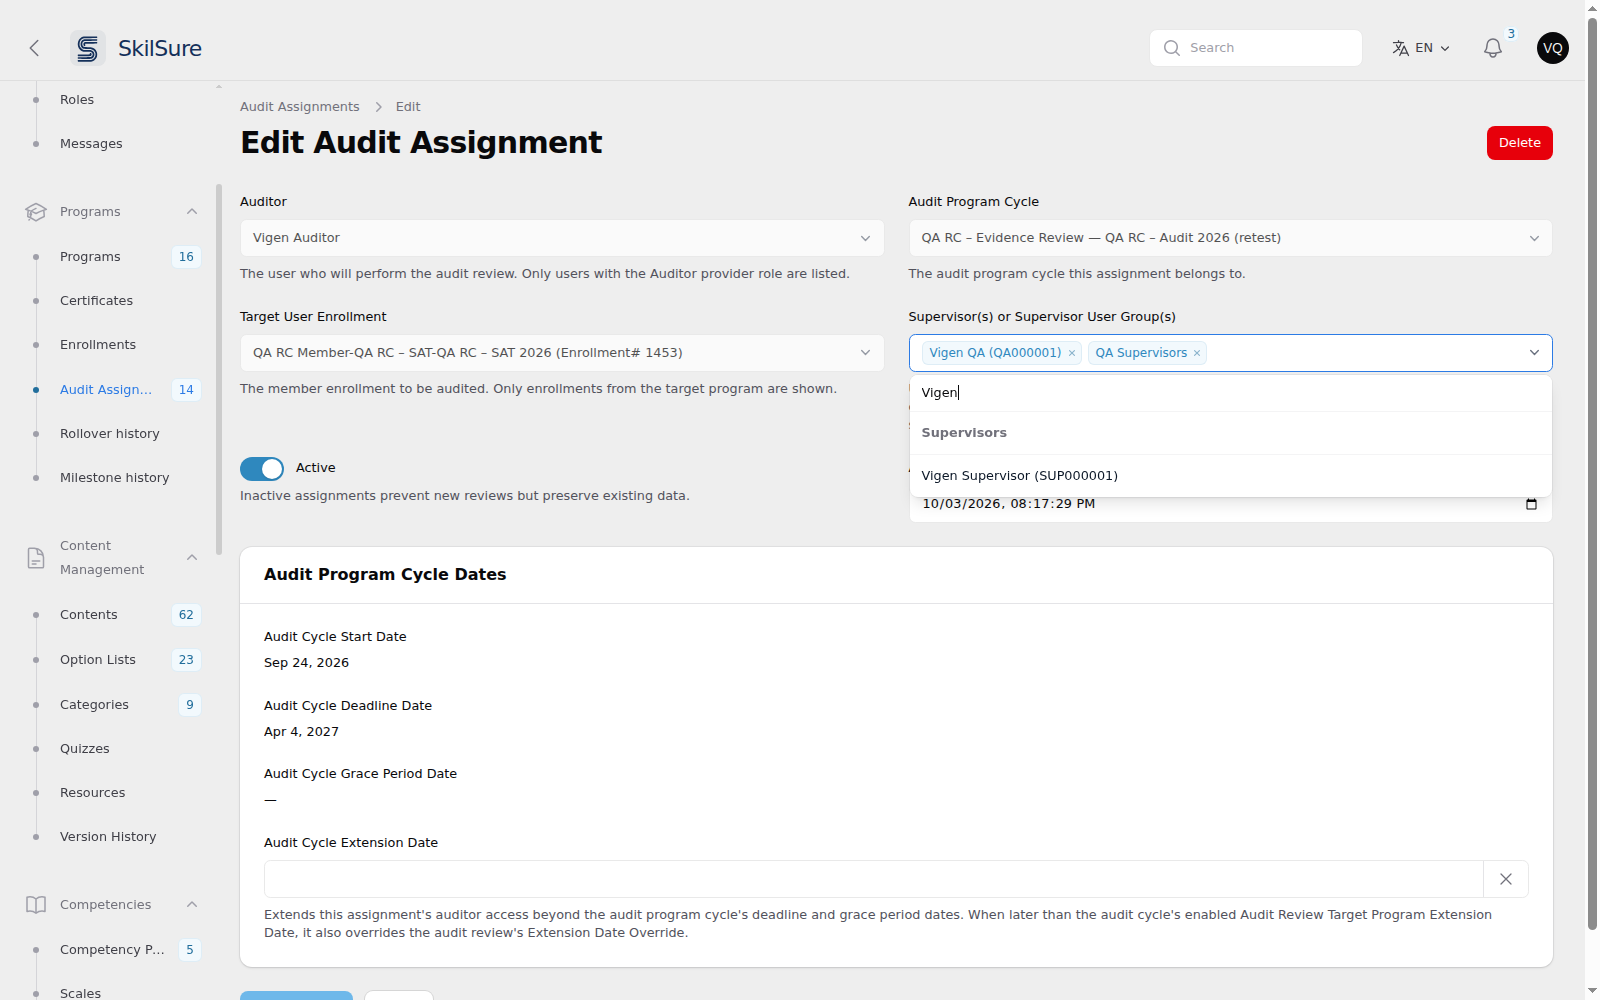This screenshot has width=1600, height=1000.
Task: Open Enrollments in the sidebar
Action: click(98, 345)
